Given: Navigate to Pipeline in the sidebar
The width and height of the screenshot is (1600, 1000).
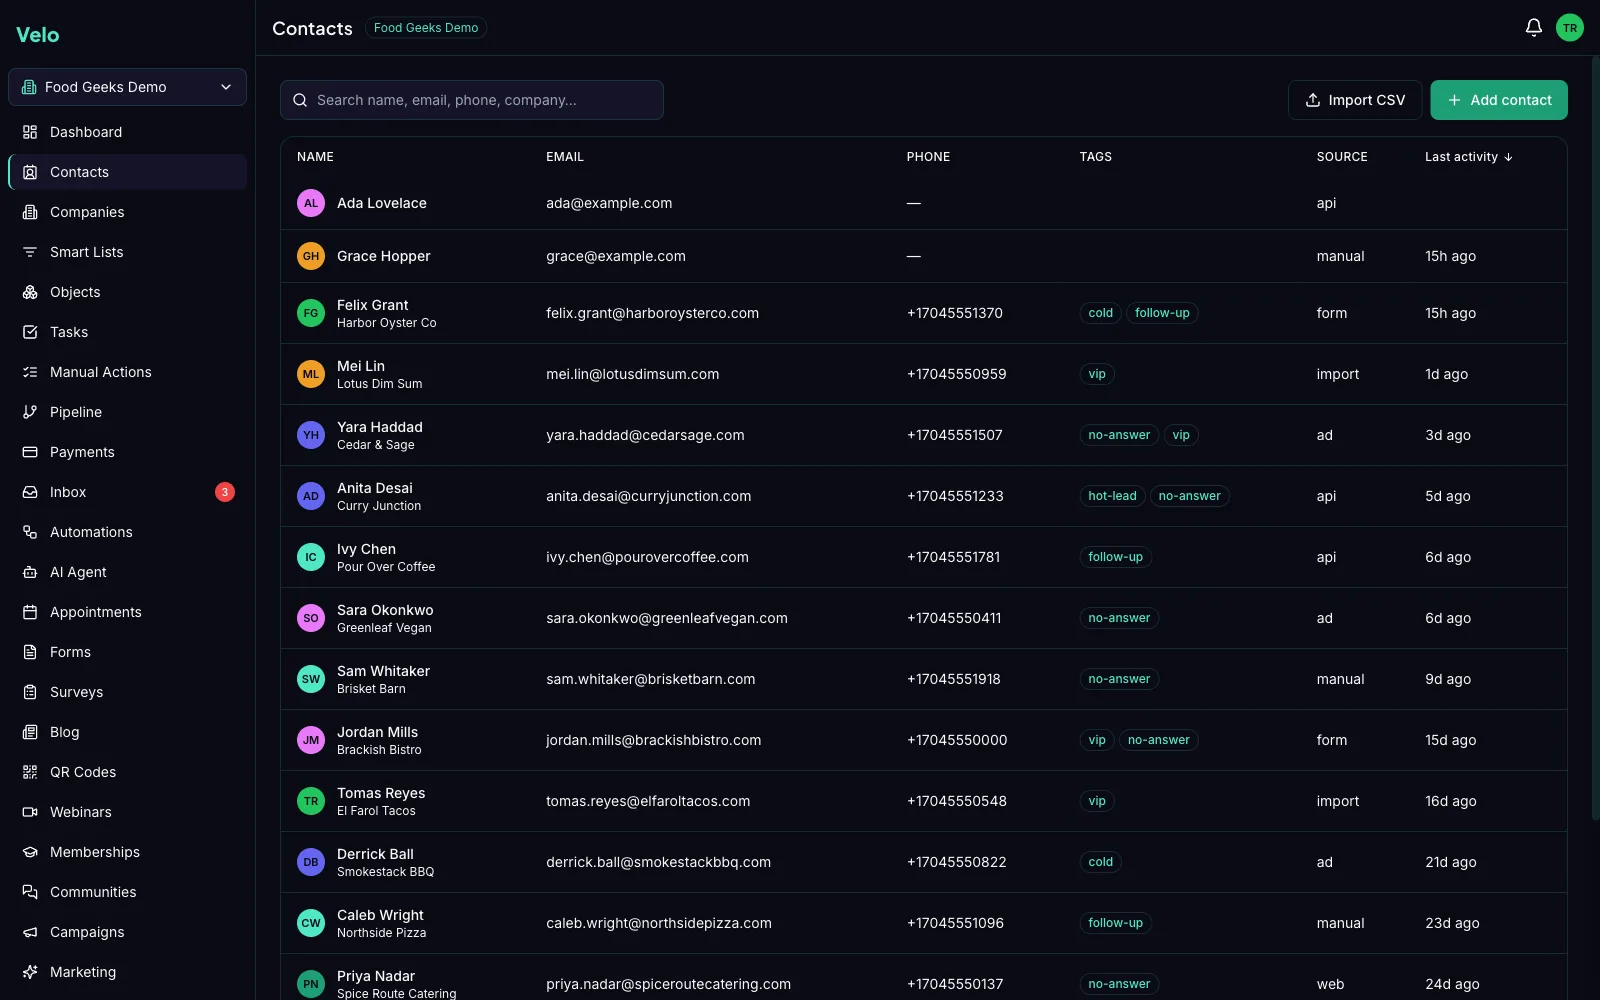Looking at the screenshot, I should pyautogui.click(x=127, y=412).
